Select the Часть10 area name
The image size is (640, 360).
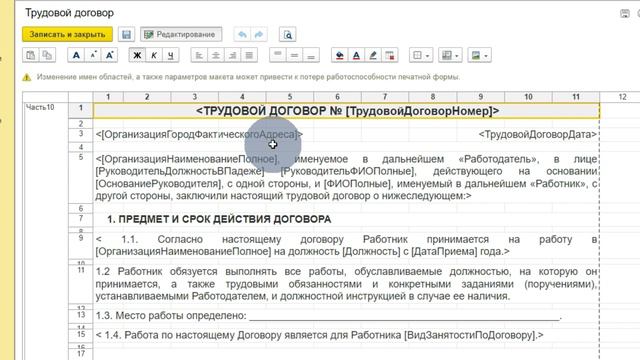click(40, 107)
